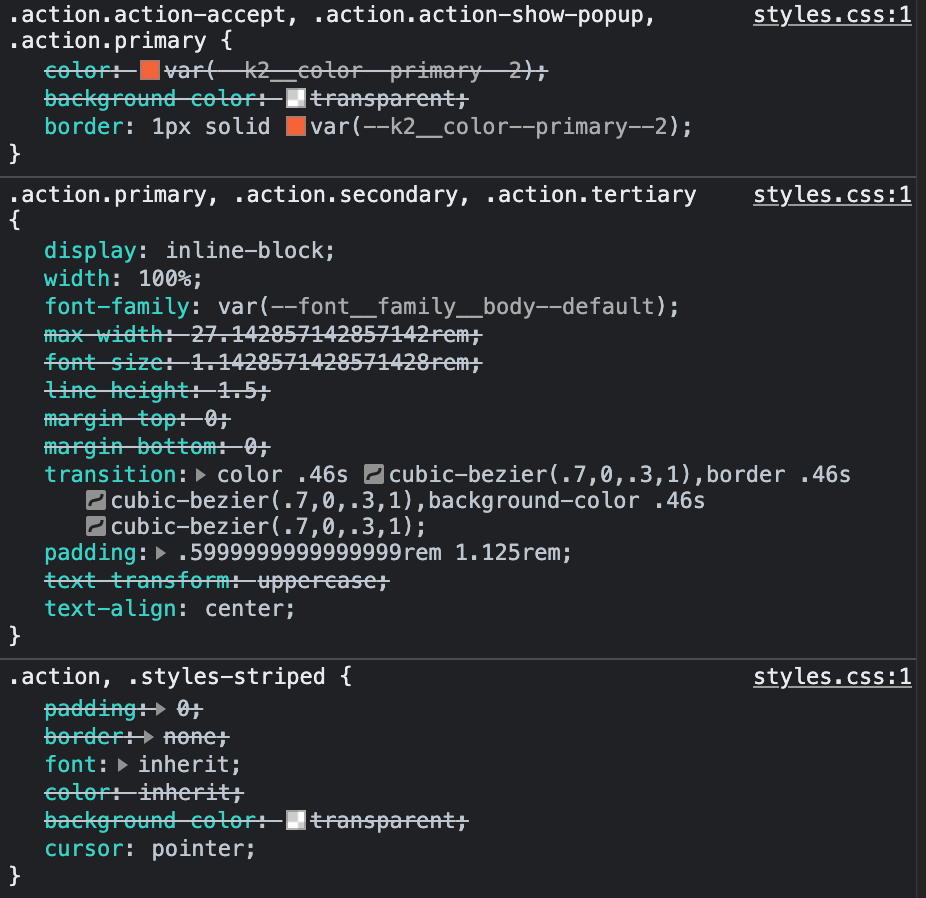
Task: Click the orange swatch on the struck-through color property
Action: 150,71
